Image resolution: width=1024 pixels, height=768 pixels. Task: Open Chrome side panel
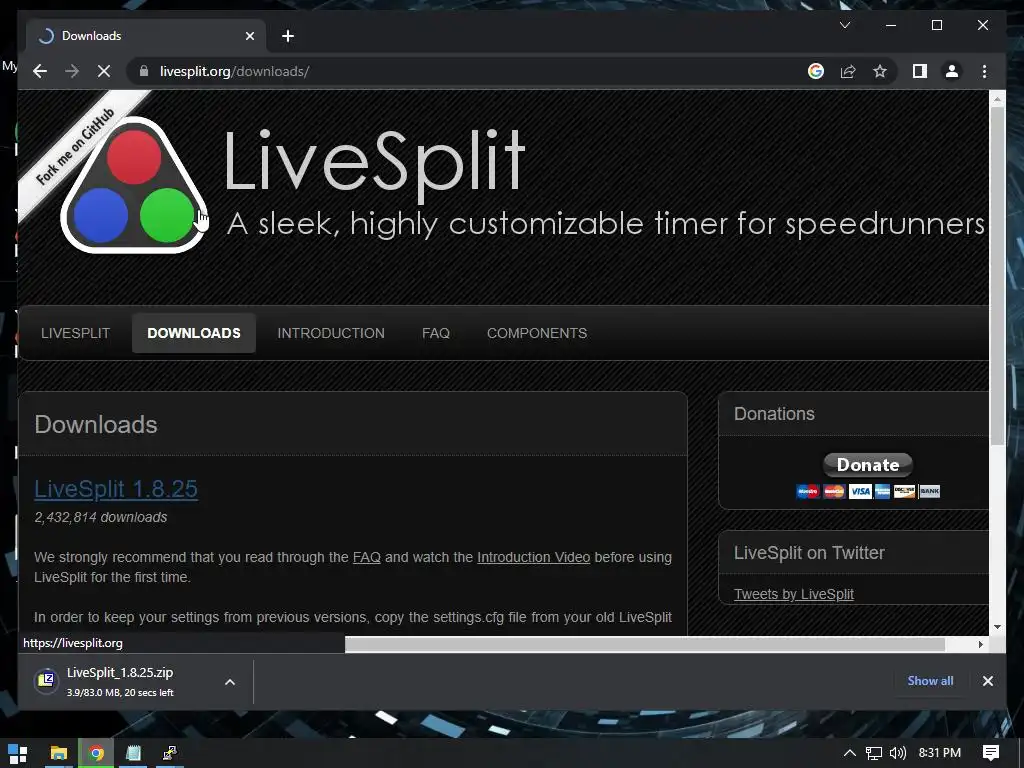[x=920, y=71]
